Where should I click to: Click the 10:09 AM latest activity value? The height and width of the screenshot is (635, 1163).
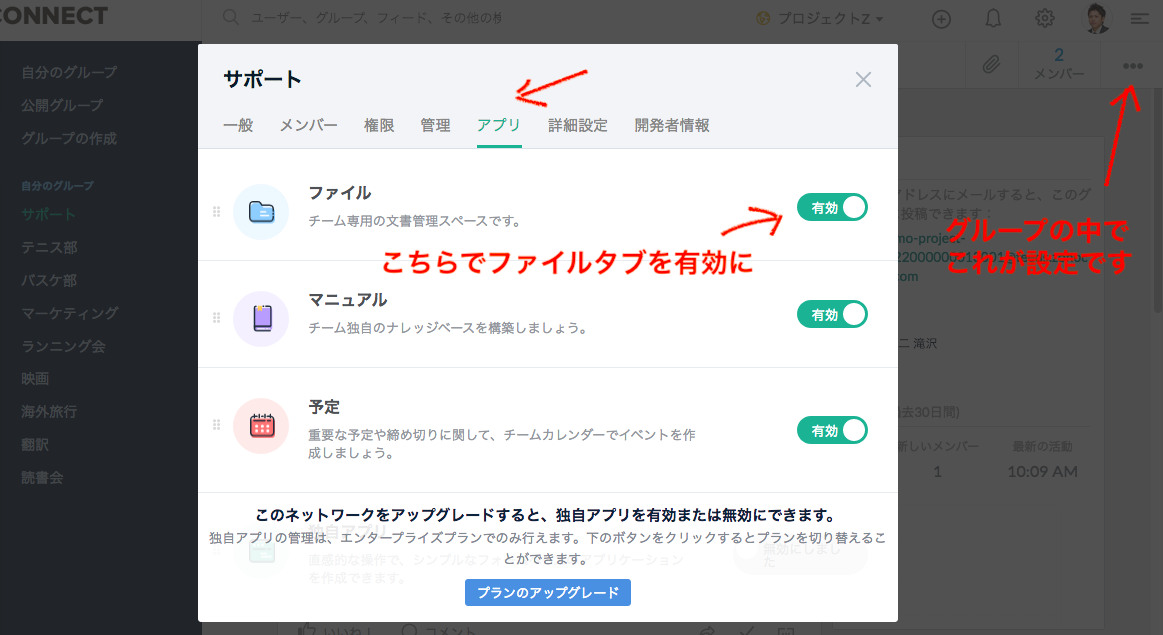point(1042,471)
